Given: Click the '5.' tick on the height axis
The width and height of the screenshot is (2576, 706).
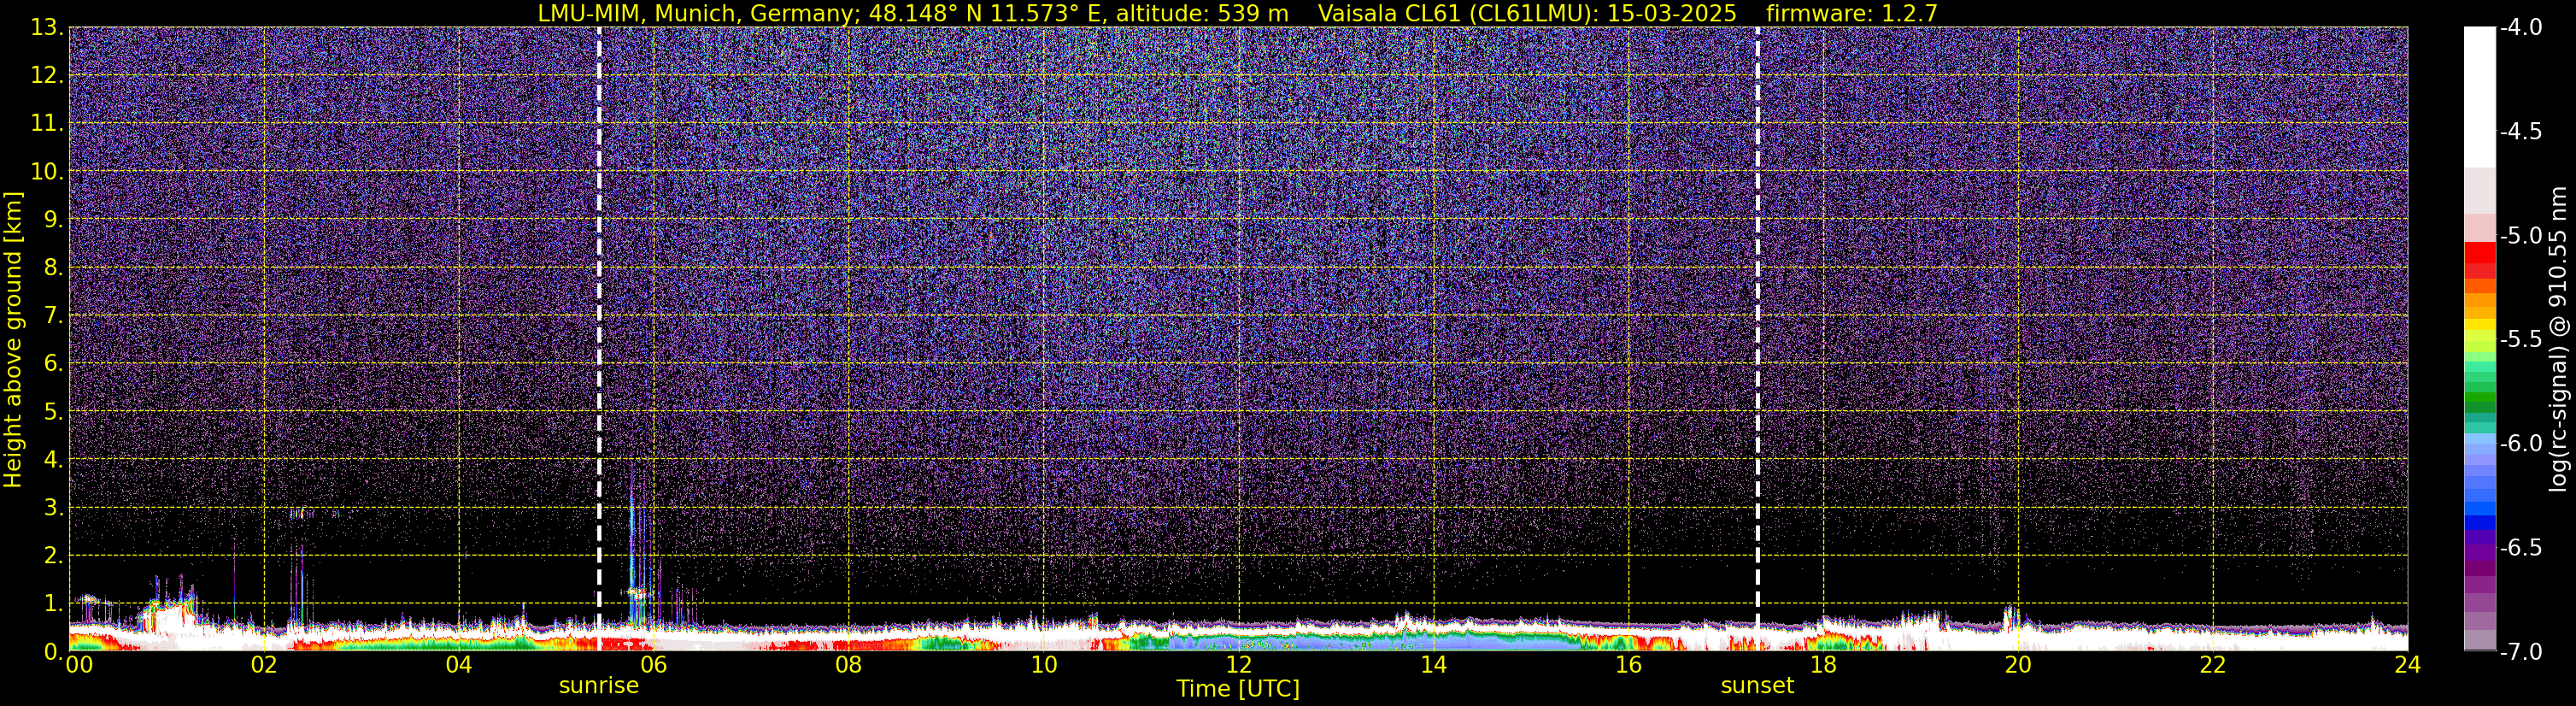Looking at the screenshot, I should click(53, 412).
